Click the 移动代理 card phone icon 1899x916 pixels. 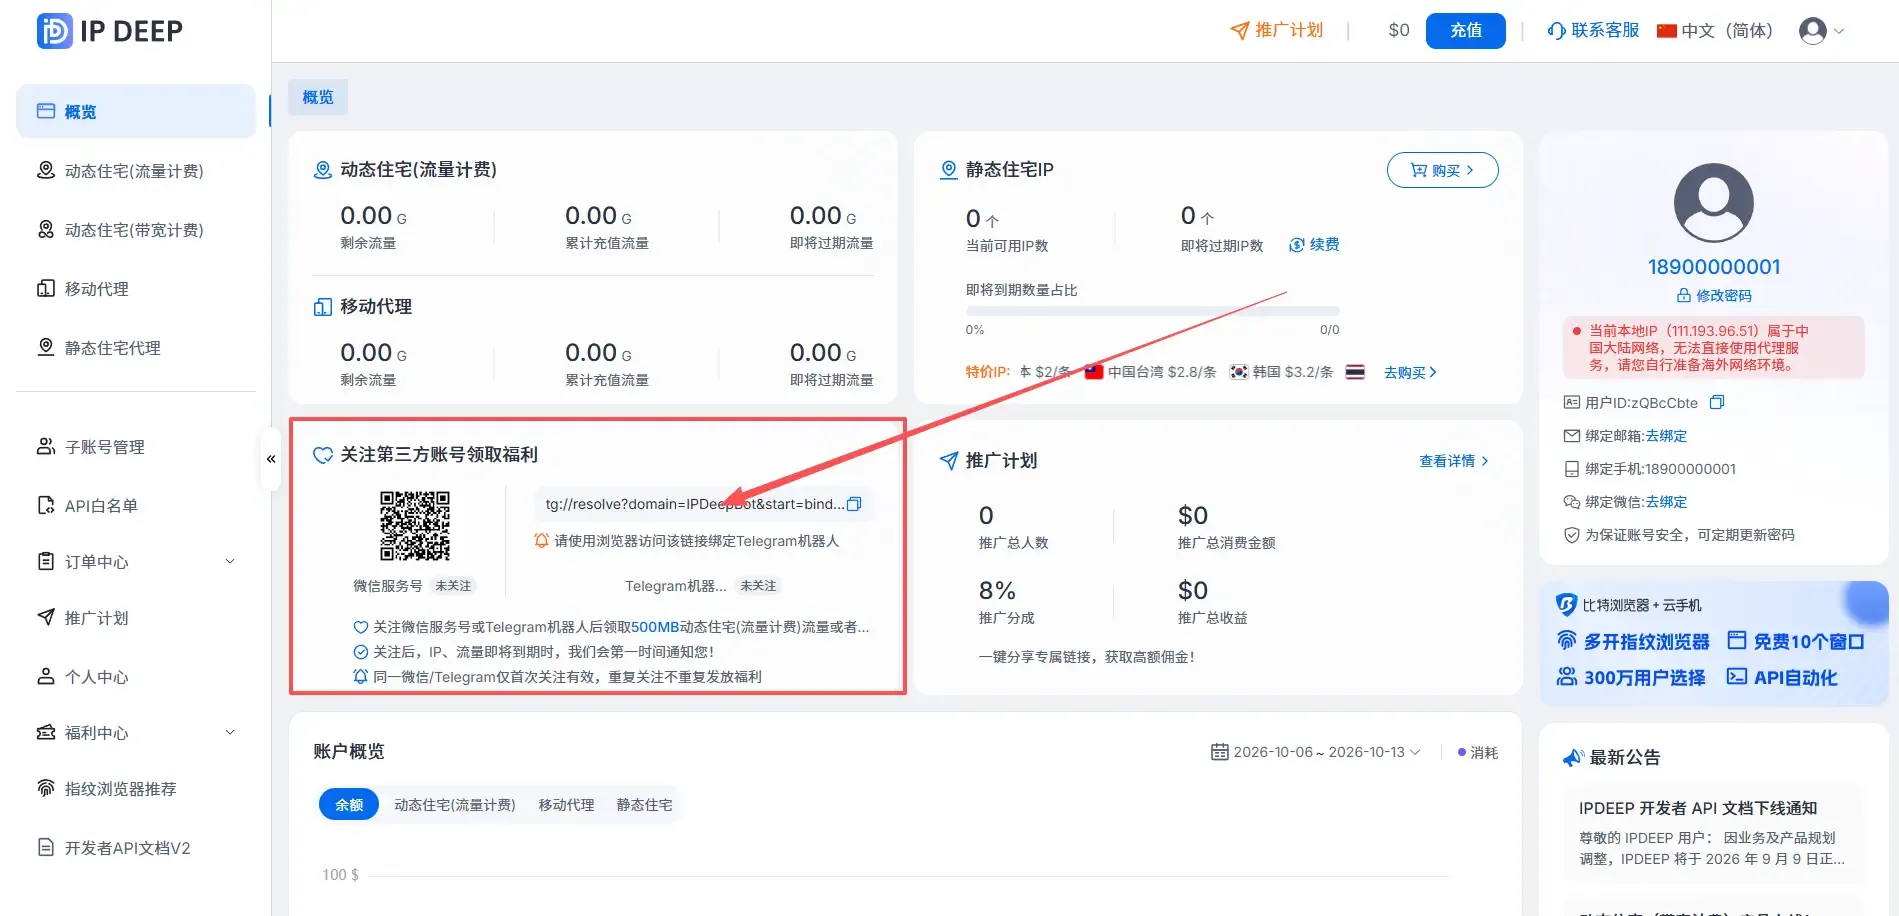[x=322, y=307]
